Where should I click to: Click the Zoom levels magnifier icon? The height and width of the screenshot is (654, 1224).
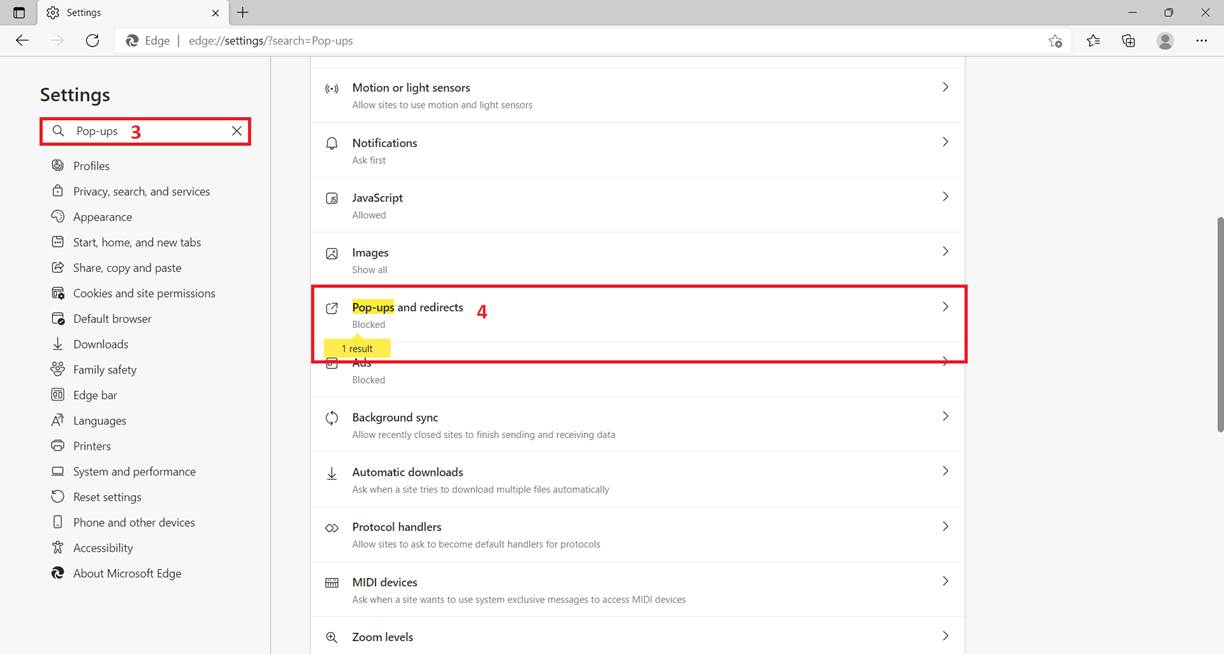[x=332, y=637]
